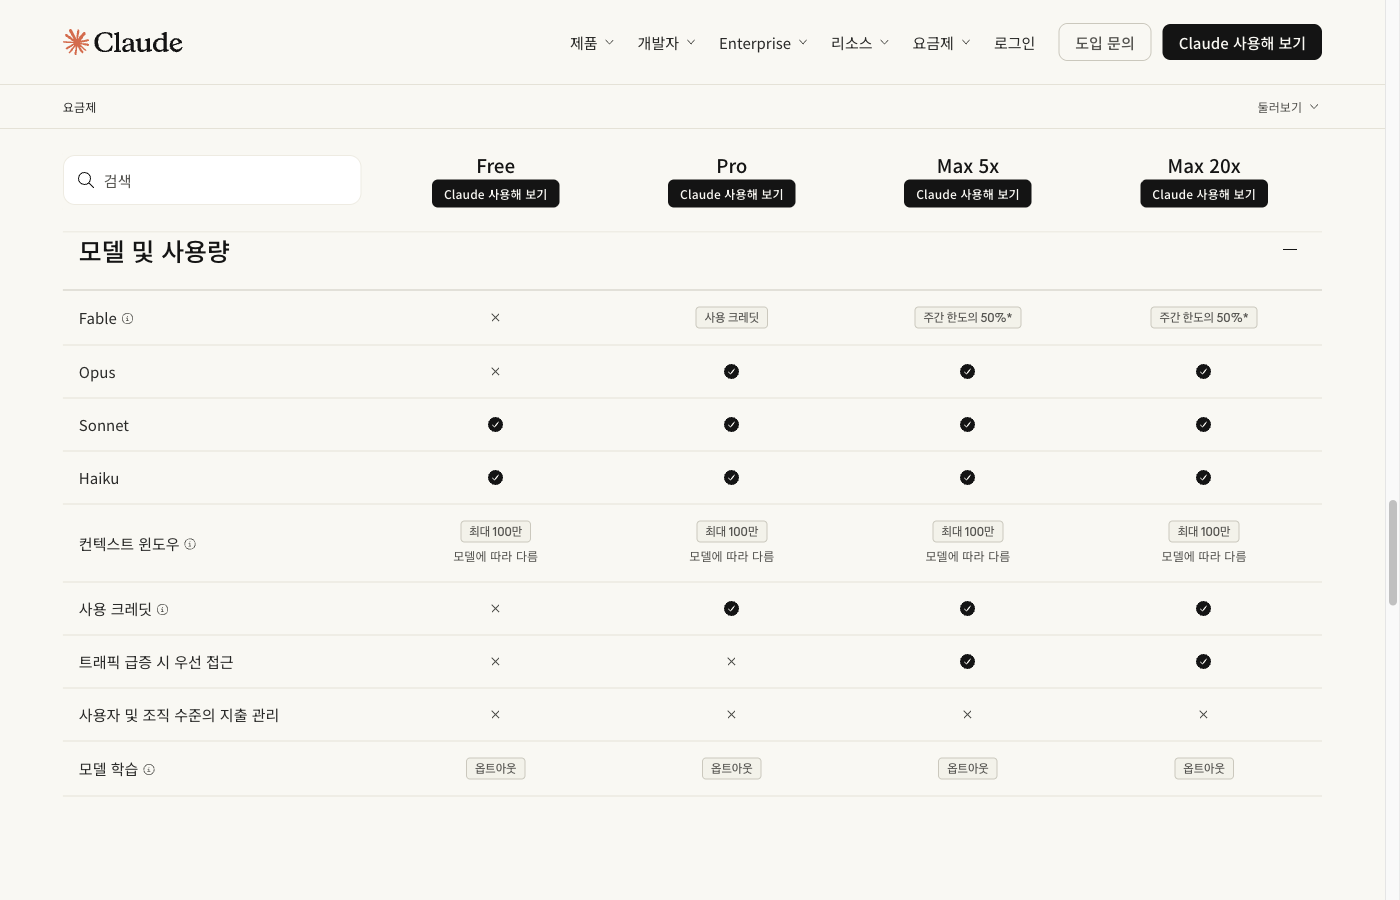Click 옵트아웃 badge in Pro column
The image size is (1400, 900).
pos(731,769)
